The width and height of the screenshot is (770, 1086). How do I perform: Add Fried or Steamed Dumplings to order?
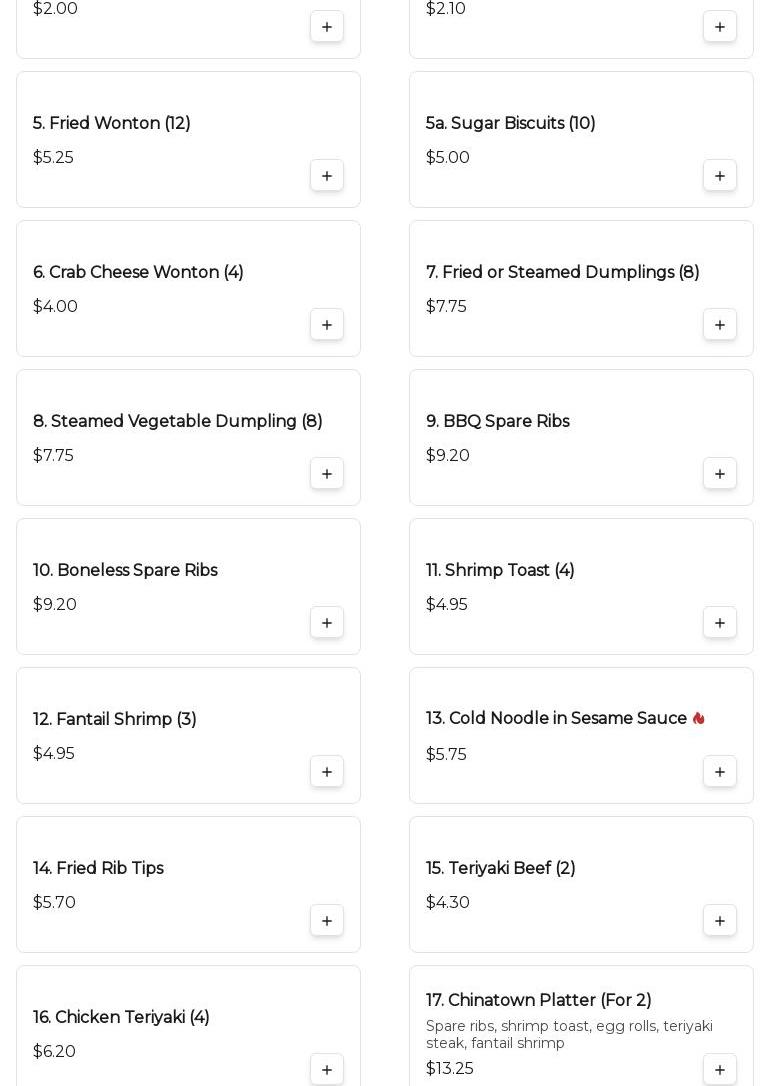coord(720,325)
